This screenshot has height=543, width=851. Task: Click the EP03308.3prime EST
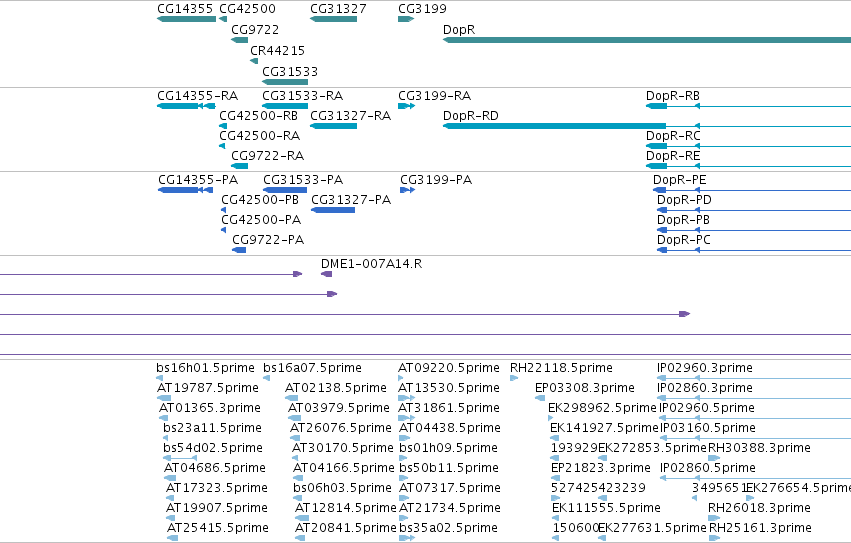coord(540,398)
